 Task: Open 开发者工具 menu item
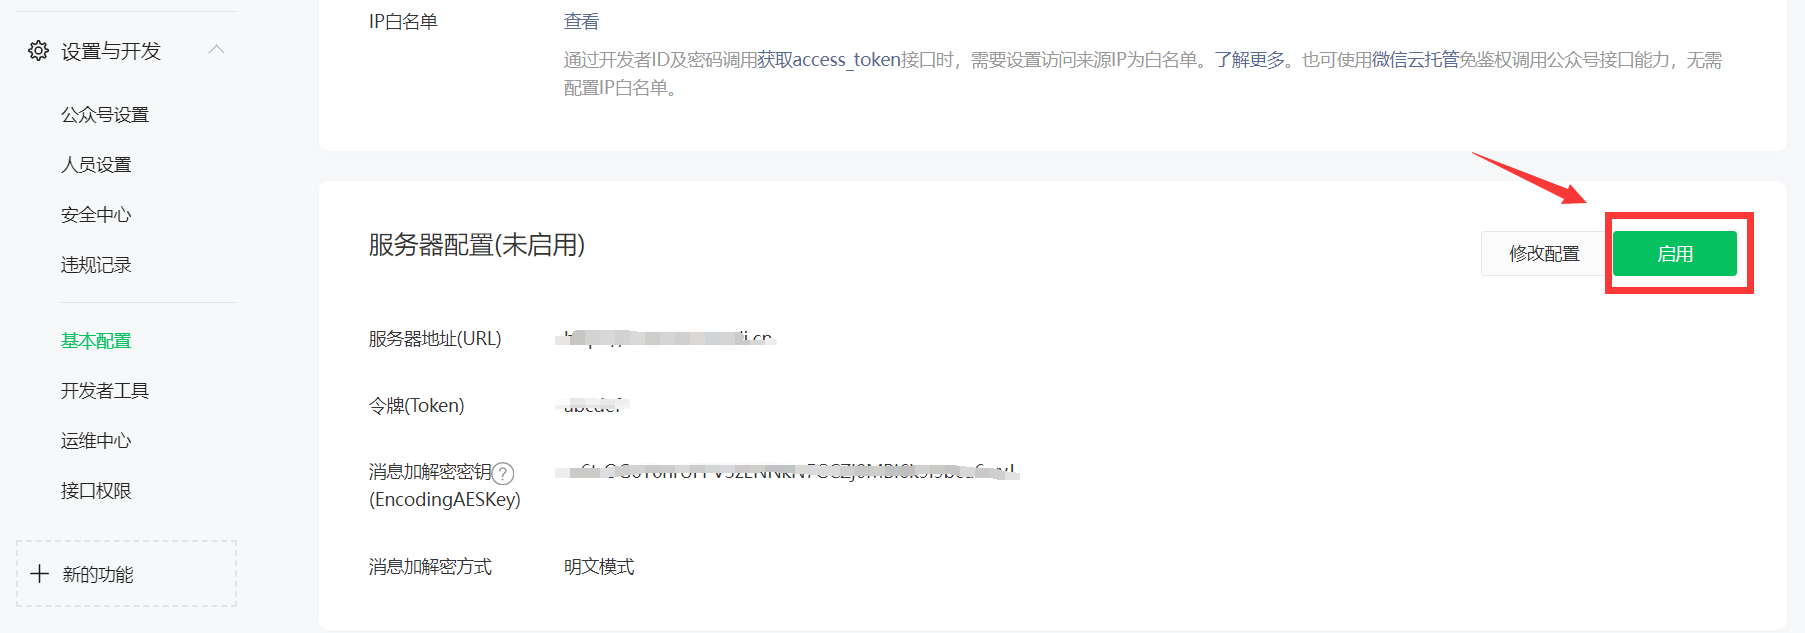[105, 391]
